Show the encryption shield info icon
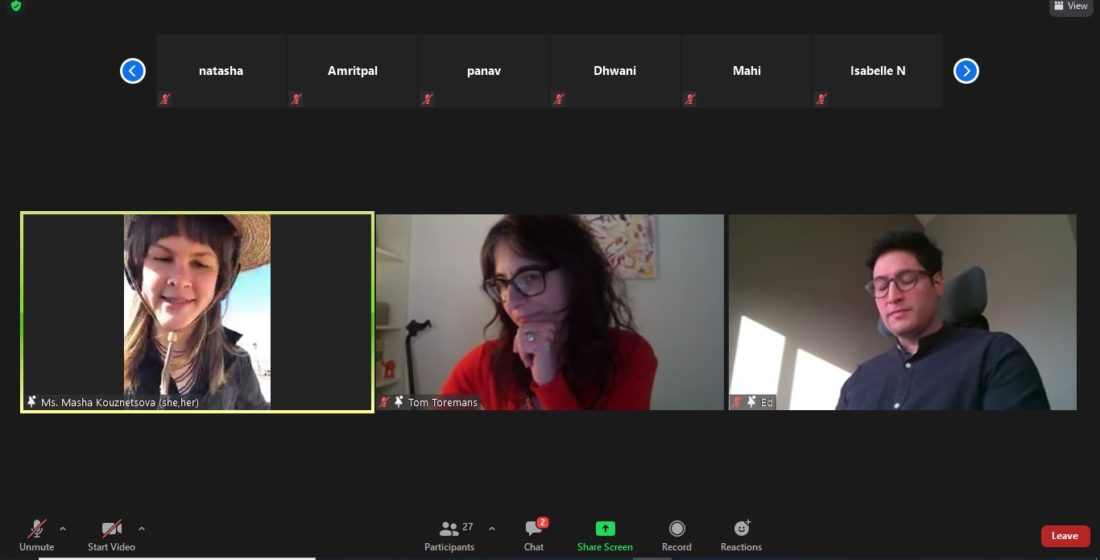The image size is (1100, 560). pos(16,6)
